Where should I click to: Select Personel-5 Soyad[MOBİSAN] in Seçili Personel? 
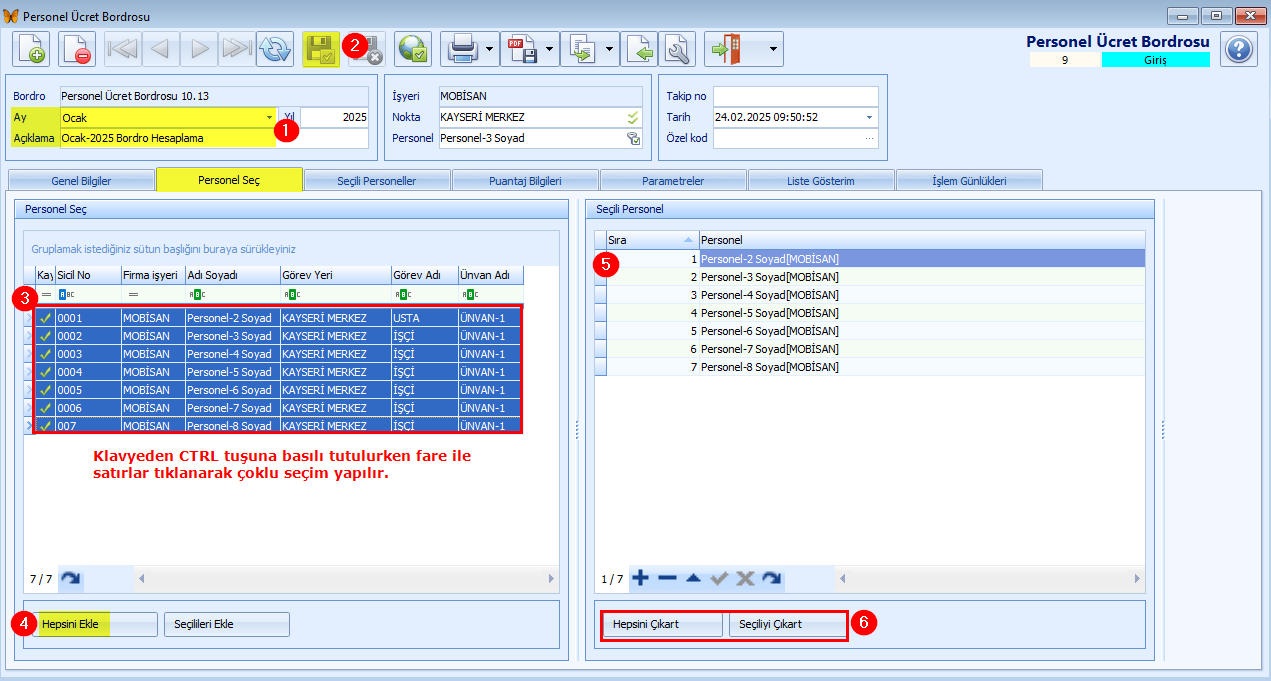pos(875,313)
